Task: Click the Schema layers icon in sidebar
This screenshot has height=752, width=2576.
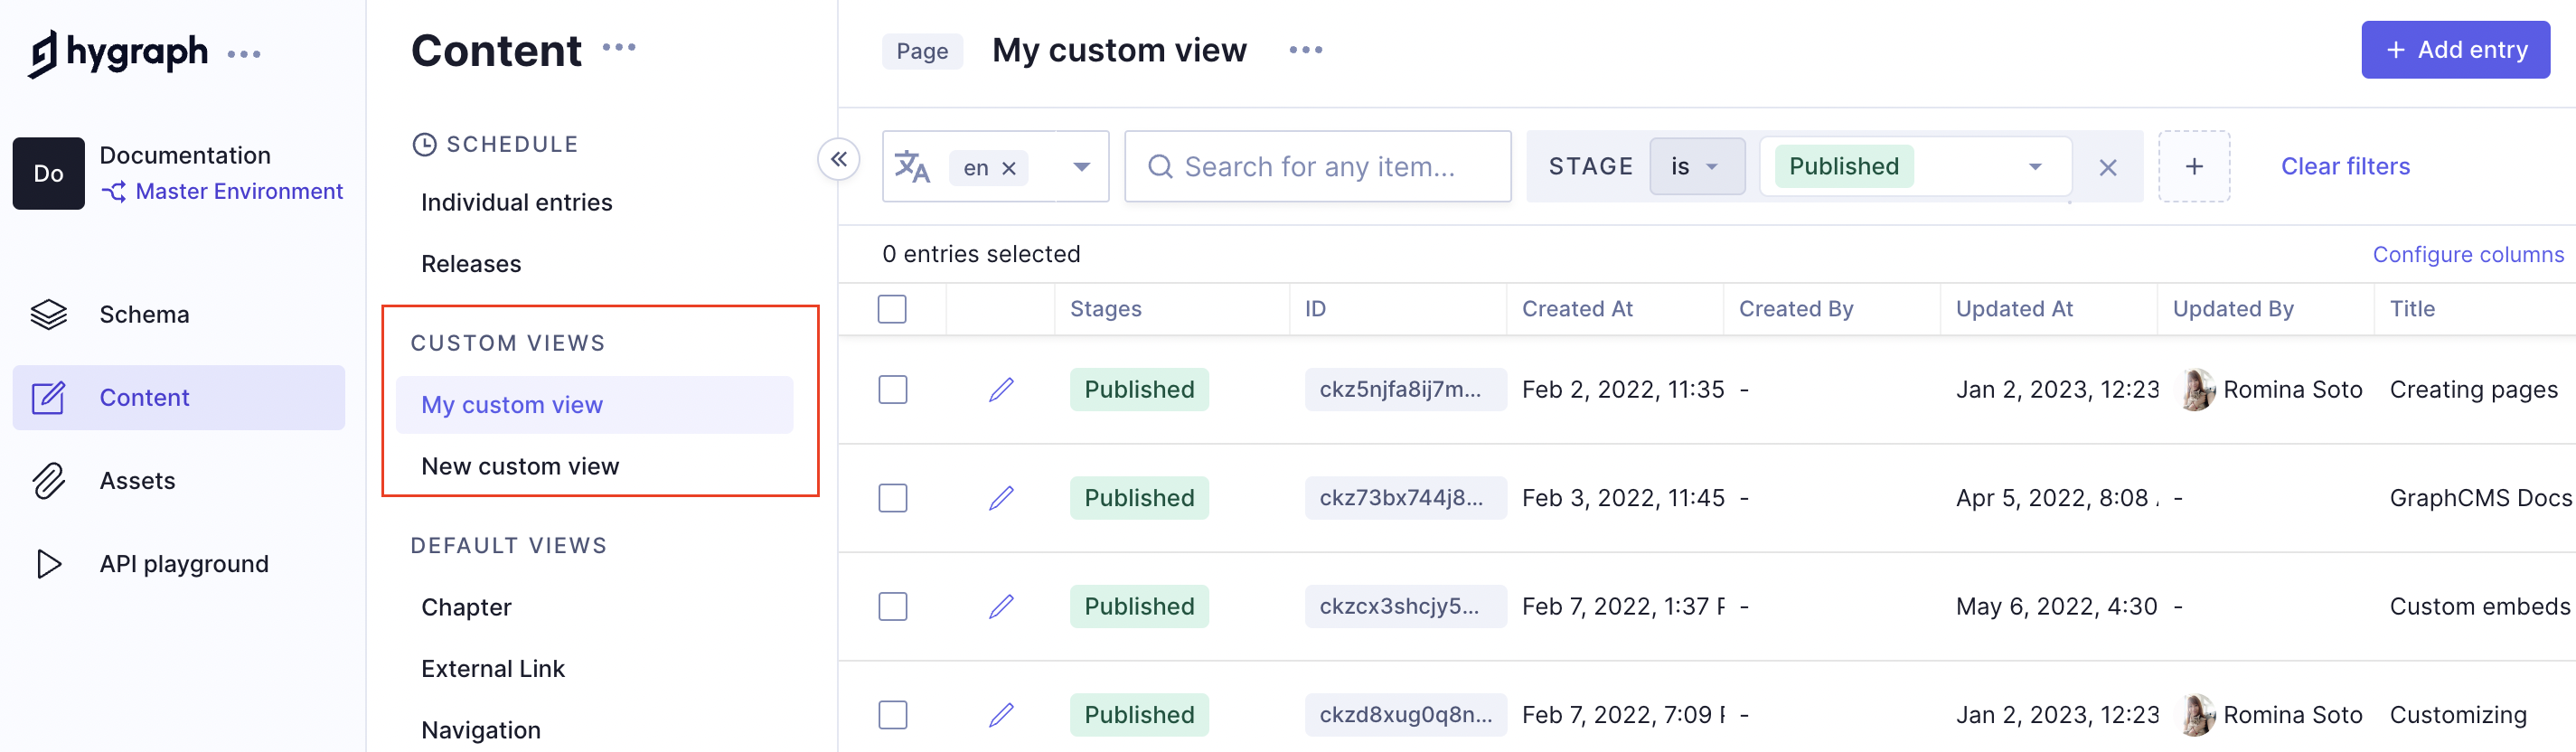Action: point(48,314)
